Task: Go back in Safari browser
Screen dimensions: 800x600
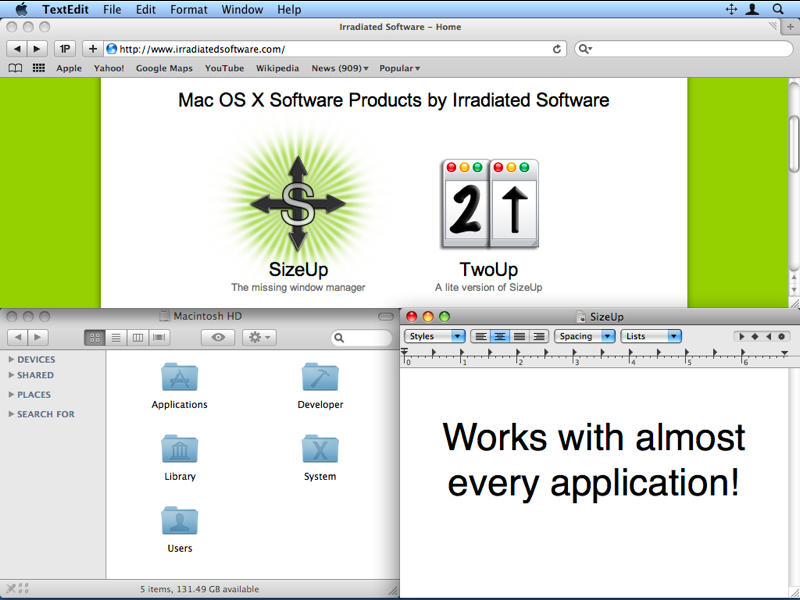Action: pyautogui.click(x=17, y=49)
